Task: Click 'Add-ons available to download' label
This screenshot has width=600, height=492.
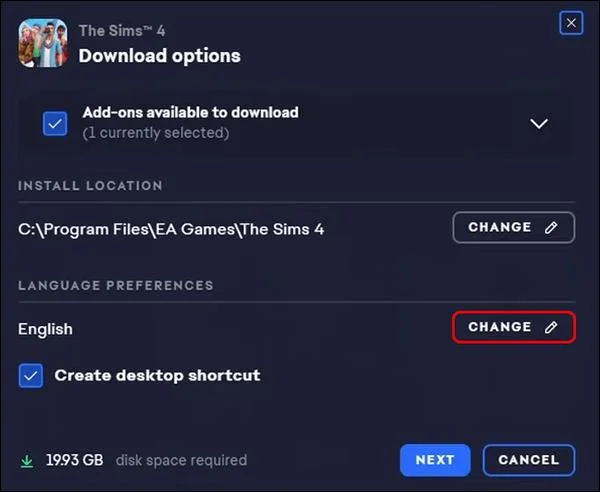Action: [x=190, y=113]
